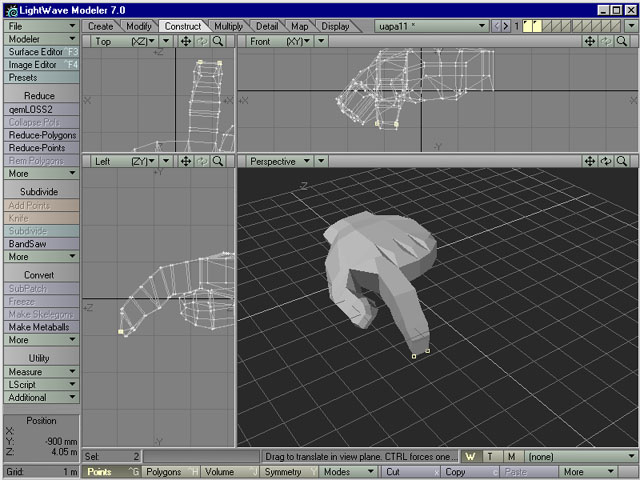
Task: Click the pan icon in Left viewport
Action: (184, 160)
